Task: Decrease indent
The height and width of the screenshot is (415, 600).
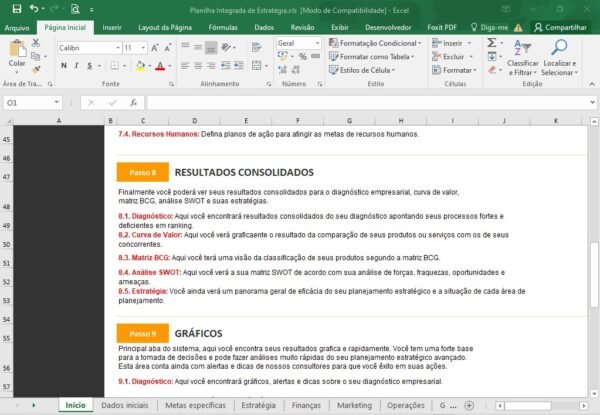Action: [226, 66]
